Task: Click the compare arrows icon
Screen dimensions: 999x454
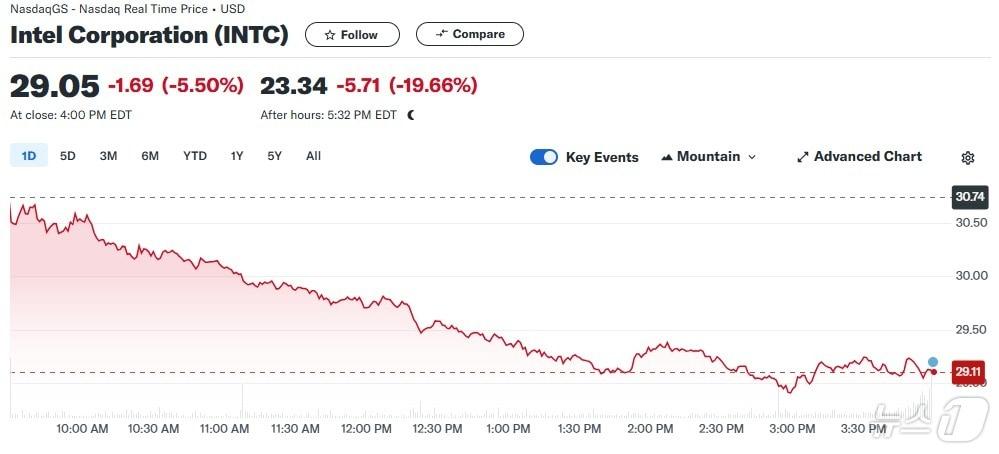Action: [441, 34]
